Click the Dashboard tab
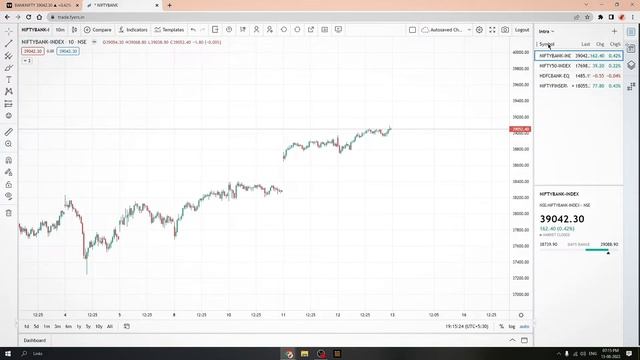 click(35, 340)
